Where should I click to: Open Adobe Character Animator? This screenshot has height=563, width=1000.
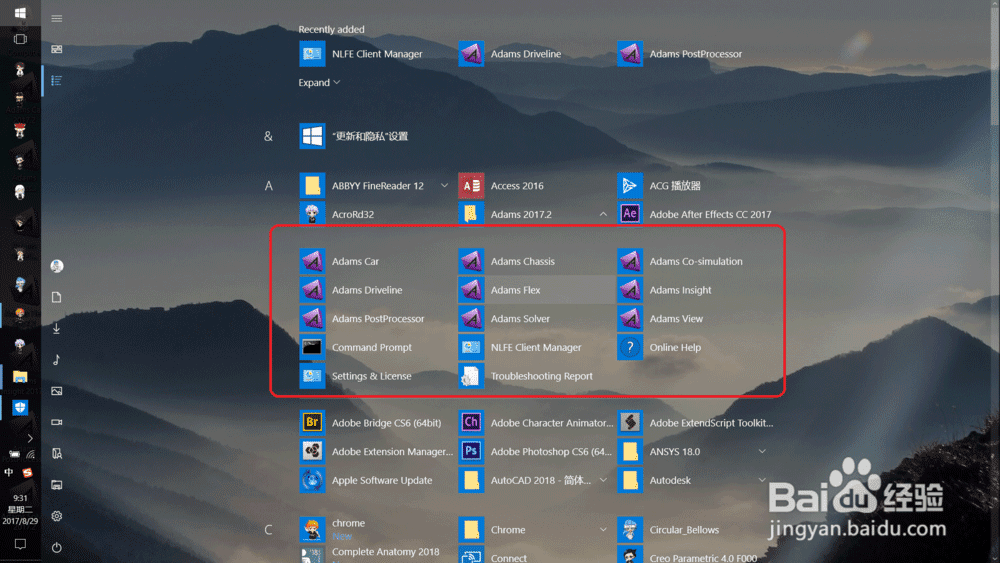(536, 422)
